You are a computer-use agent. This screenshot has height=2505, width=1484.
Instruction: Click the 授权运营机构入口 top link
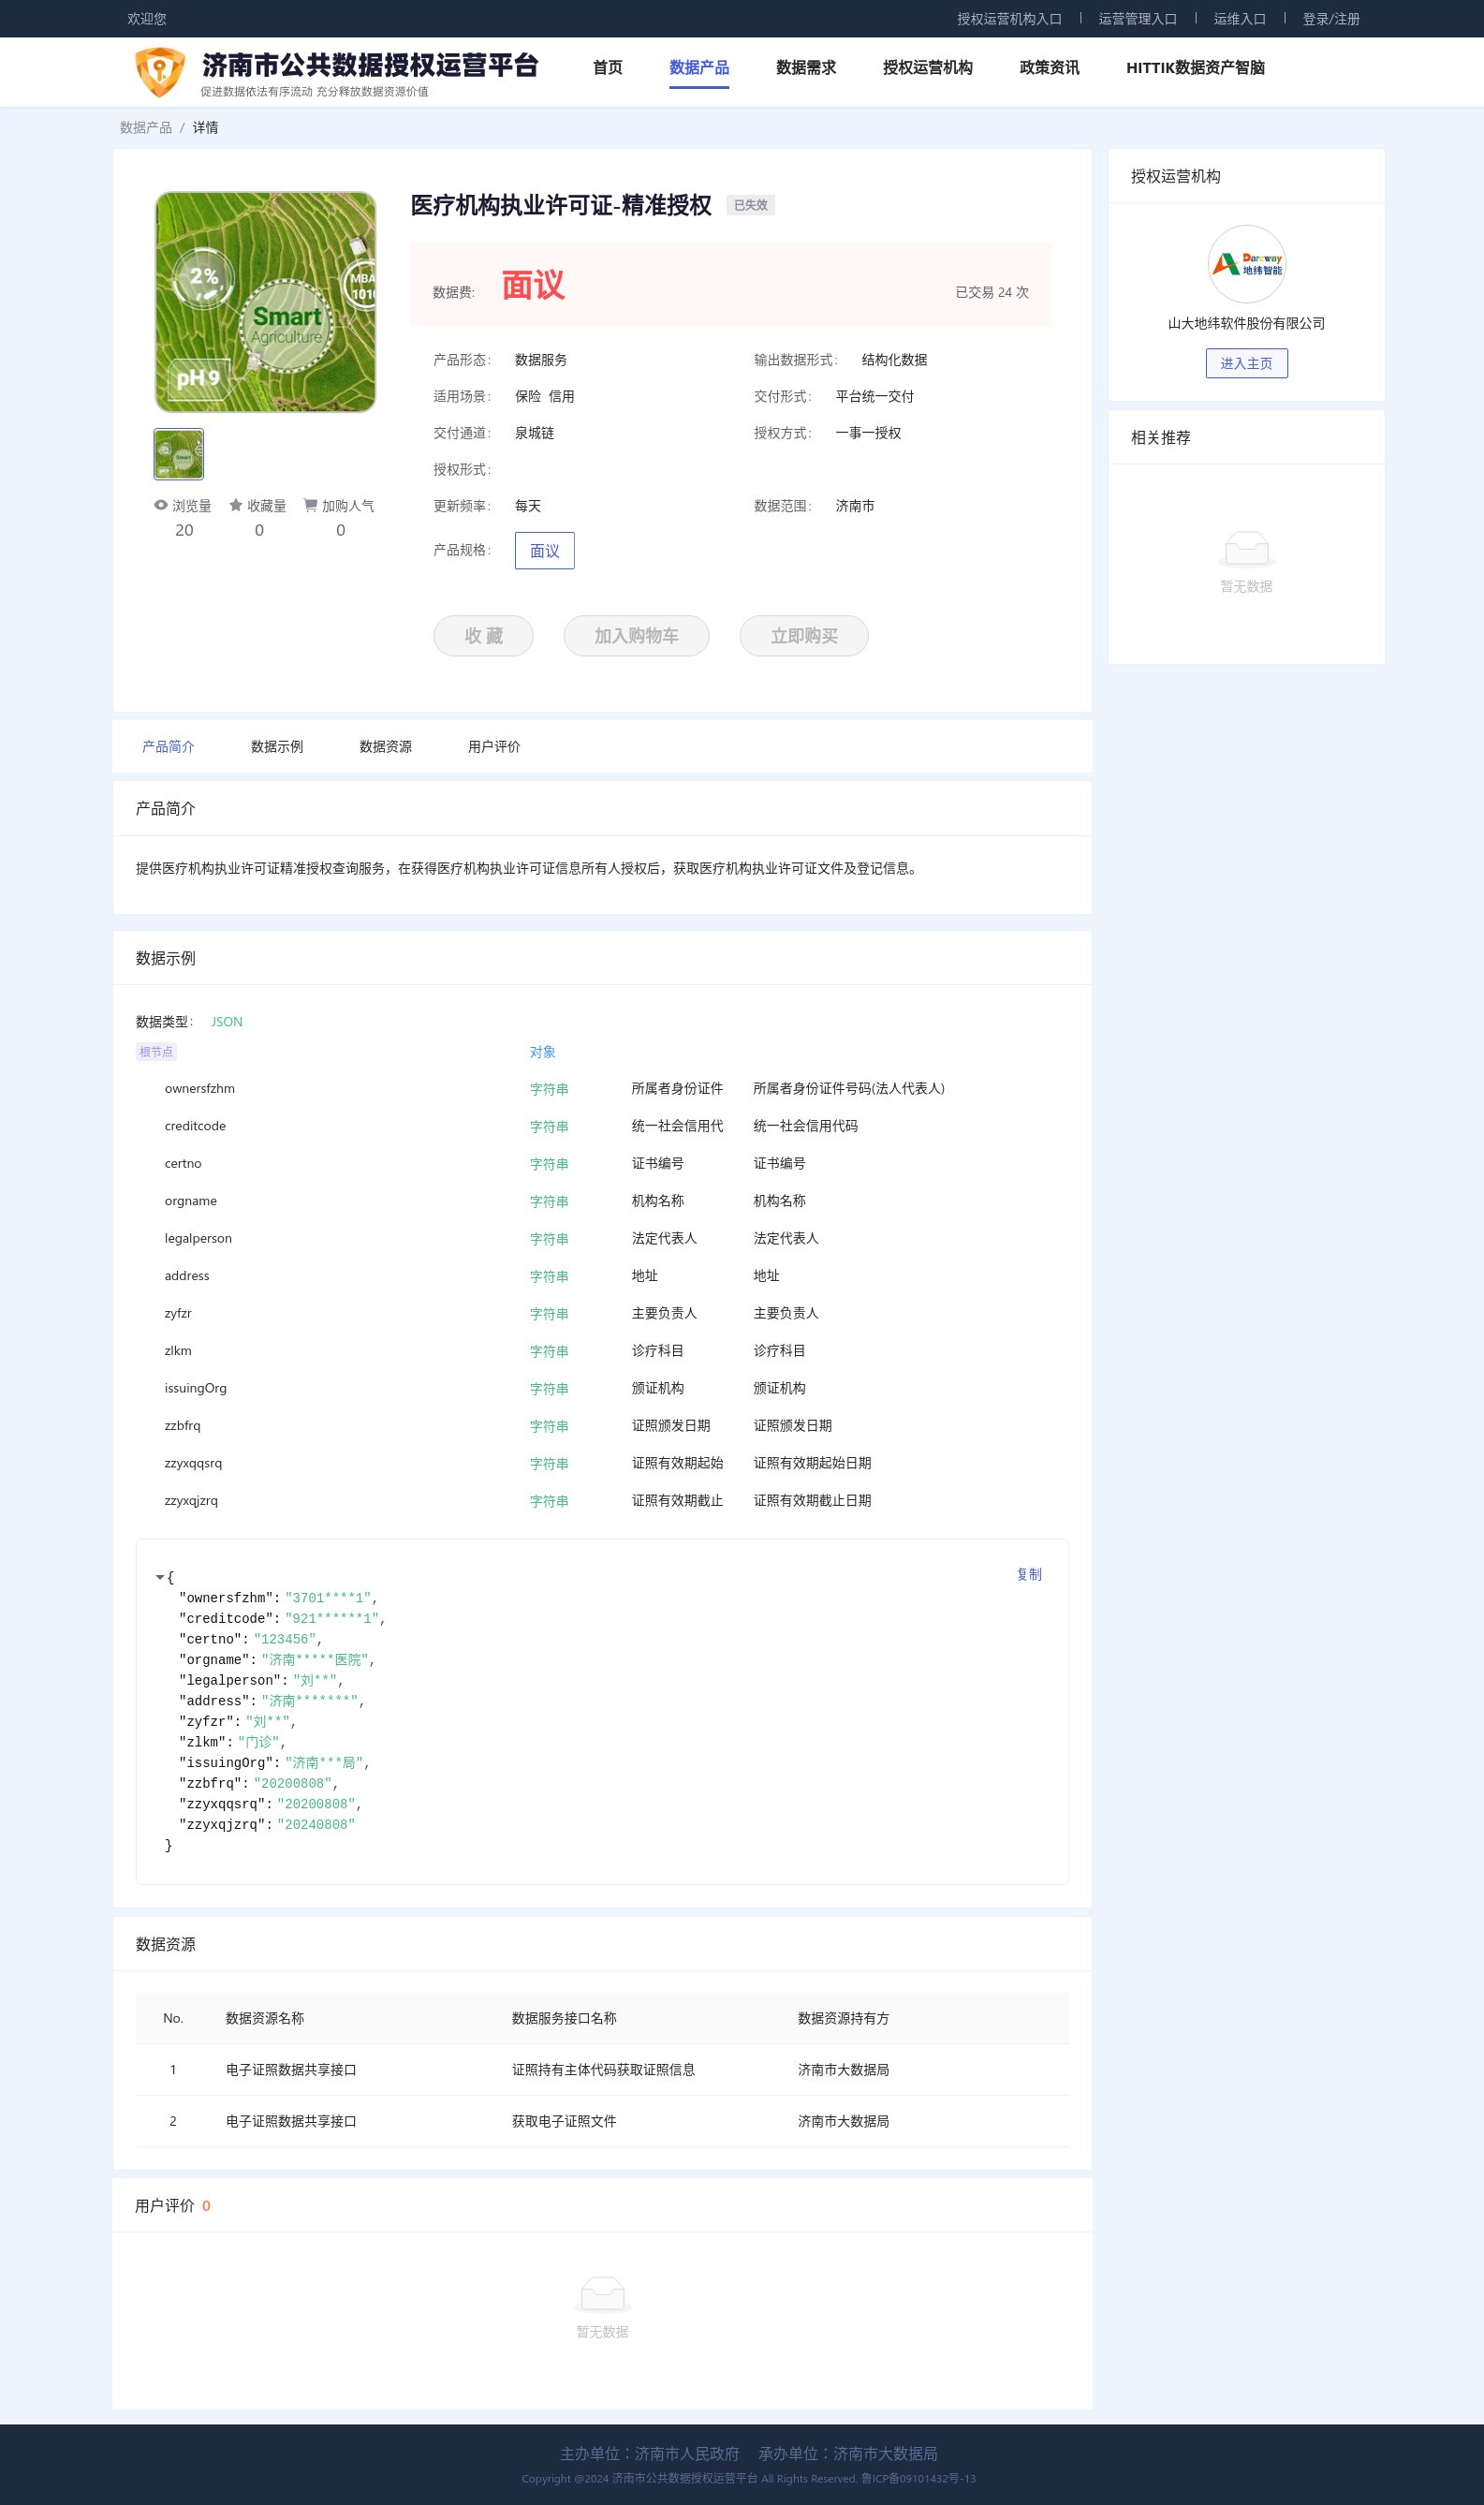click(1009, 19)
